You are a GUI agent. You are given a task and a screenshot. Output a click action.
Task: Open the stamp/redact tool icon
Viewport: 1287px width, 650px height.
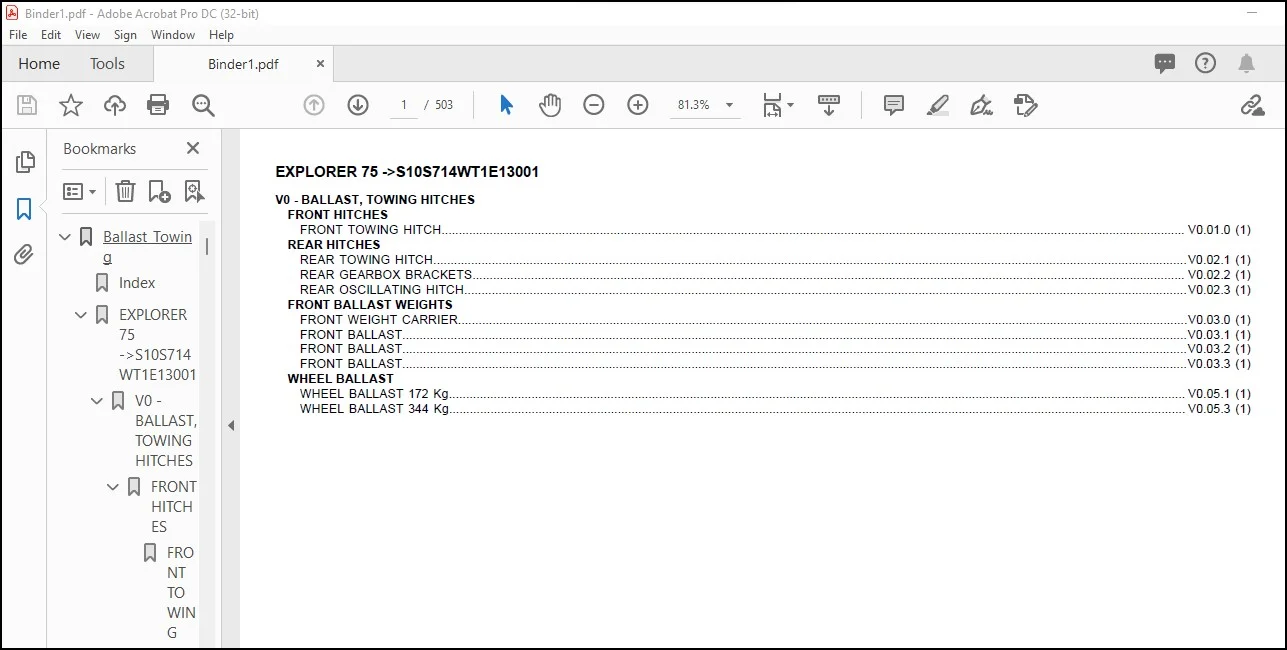(1025, 105)
